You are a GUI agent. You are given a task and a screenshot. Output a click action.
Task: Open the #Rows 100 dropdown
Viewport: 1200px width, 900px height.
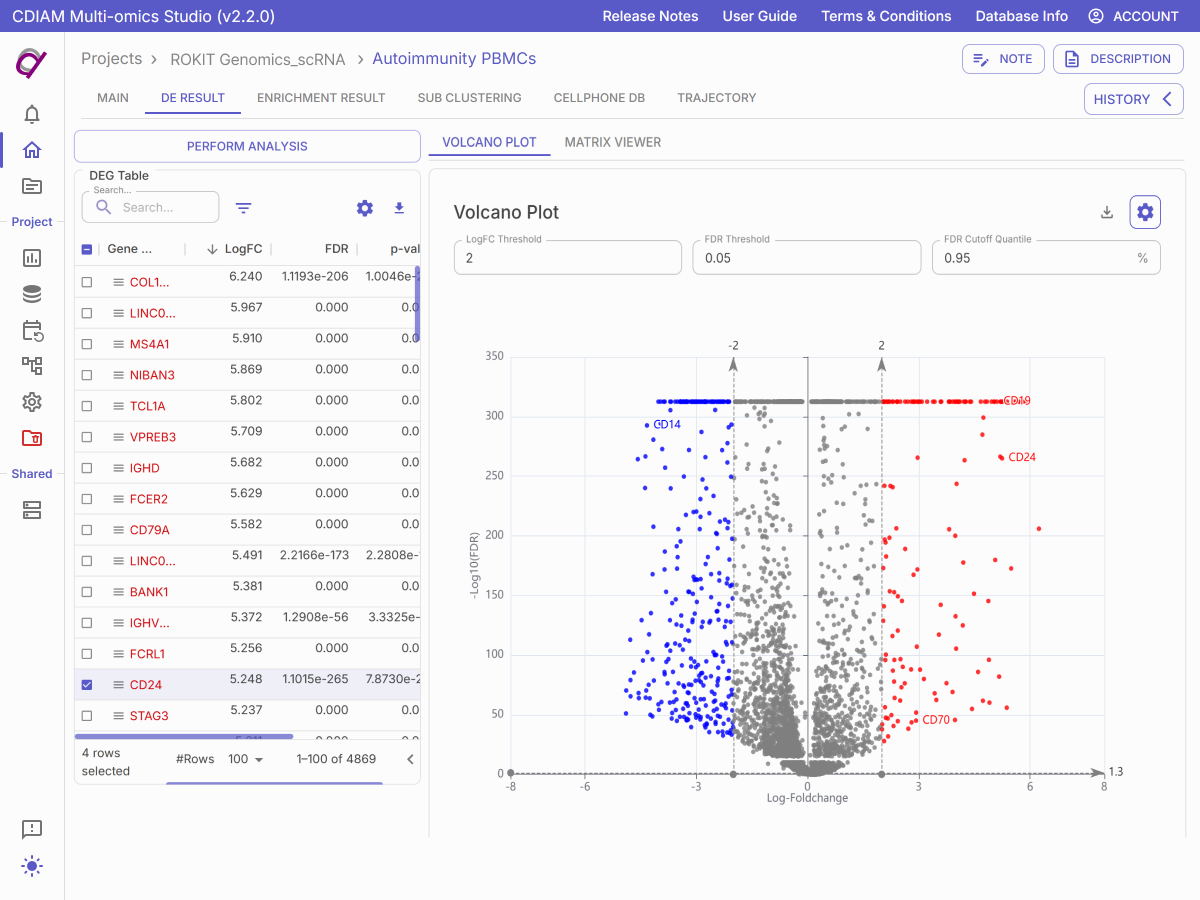(x=246, y=759)
